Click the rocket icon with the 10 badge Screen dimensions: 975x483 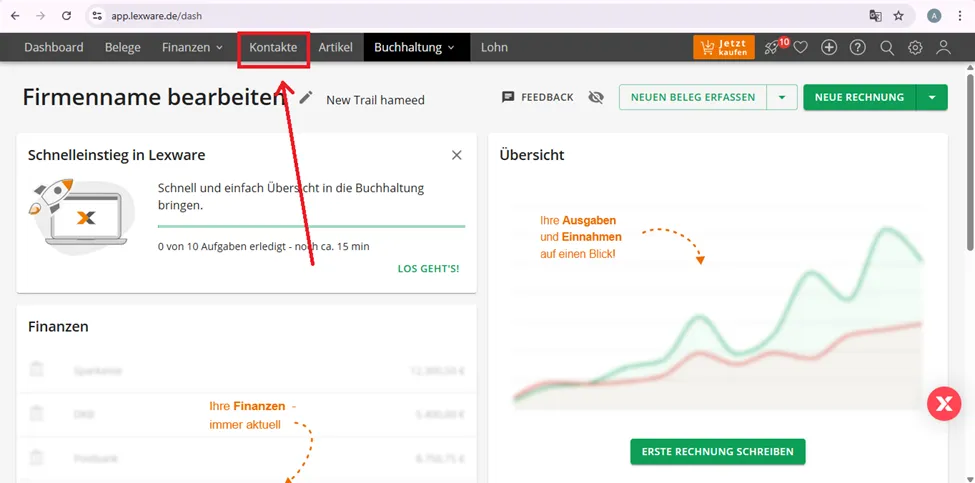[774, 47]
